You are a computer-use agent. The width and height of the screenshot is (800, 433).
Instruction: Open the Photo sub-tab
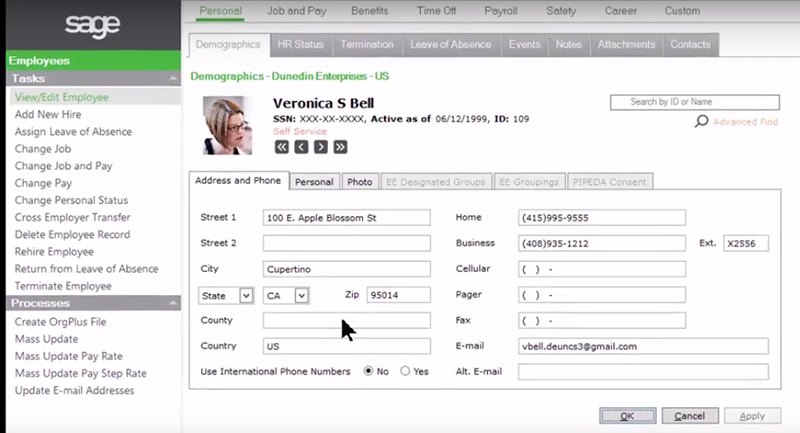(359, 182)
